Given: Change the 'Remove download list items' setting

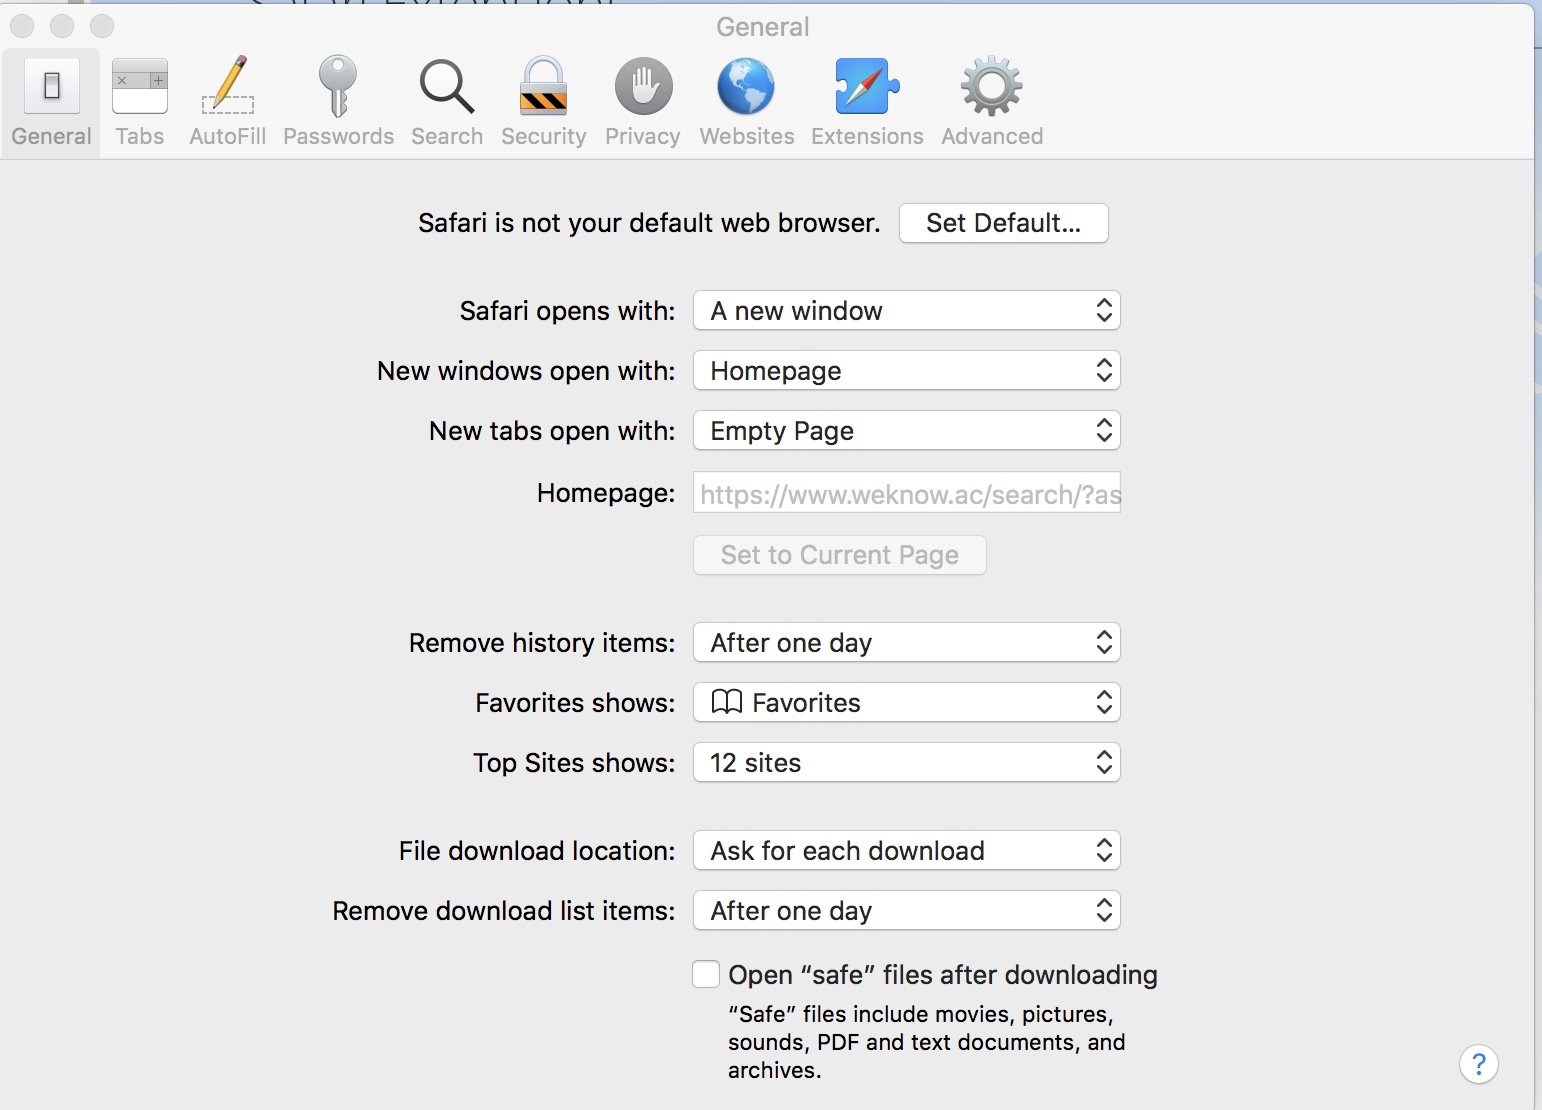Looking at the screenshot, I should 907,910.
